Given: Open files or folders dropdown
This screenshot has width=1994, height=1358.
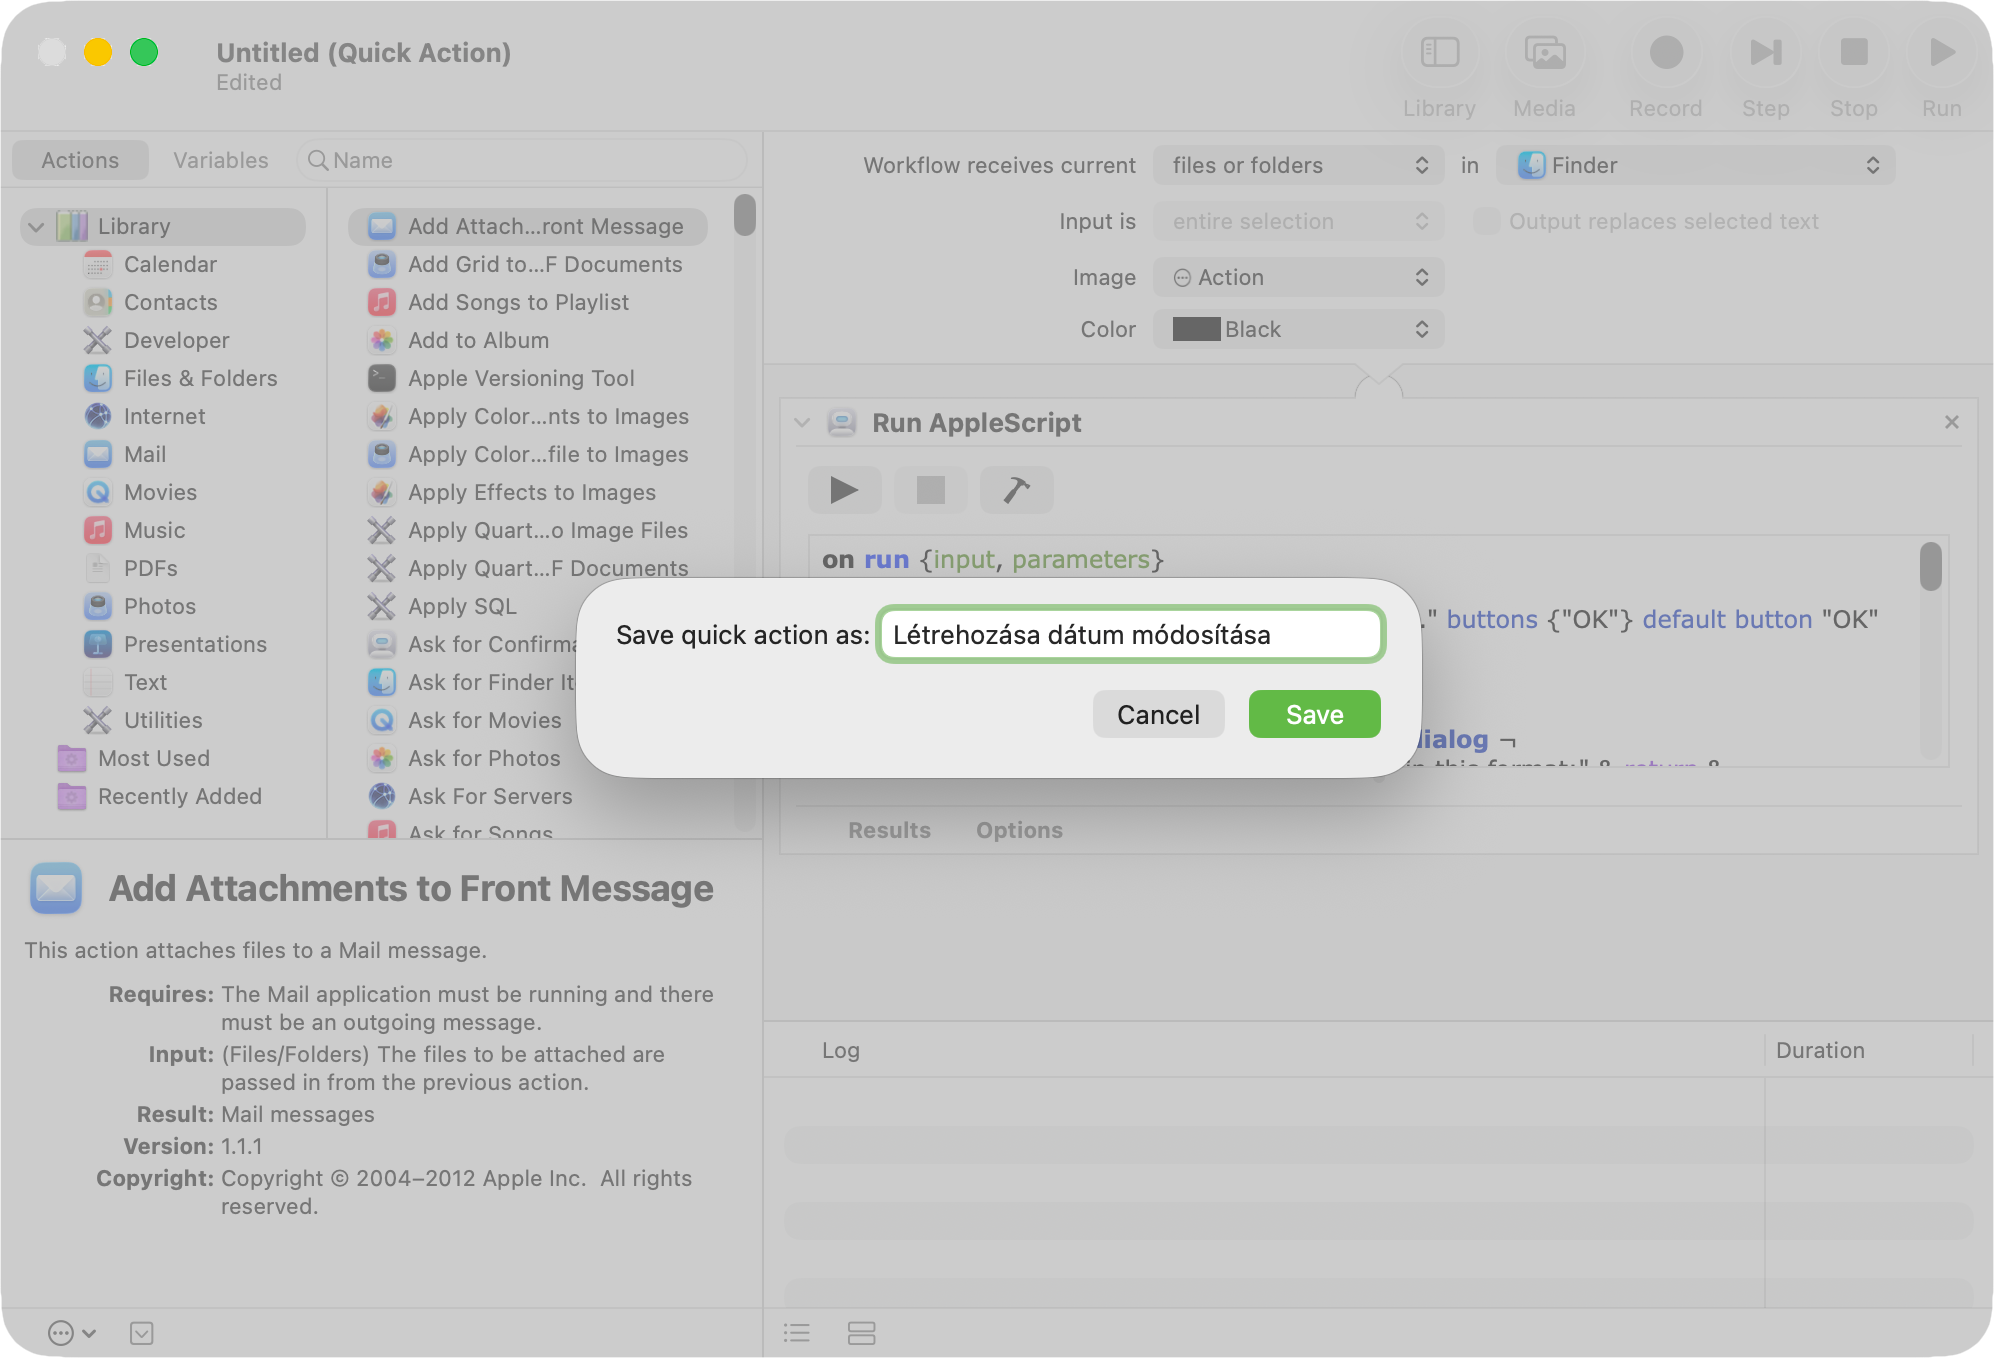Looking at the screenshot, I should click(1297, 165).
